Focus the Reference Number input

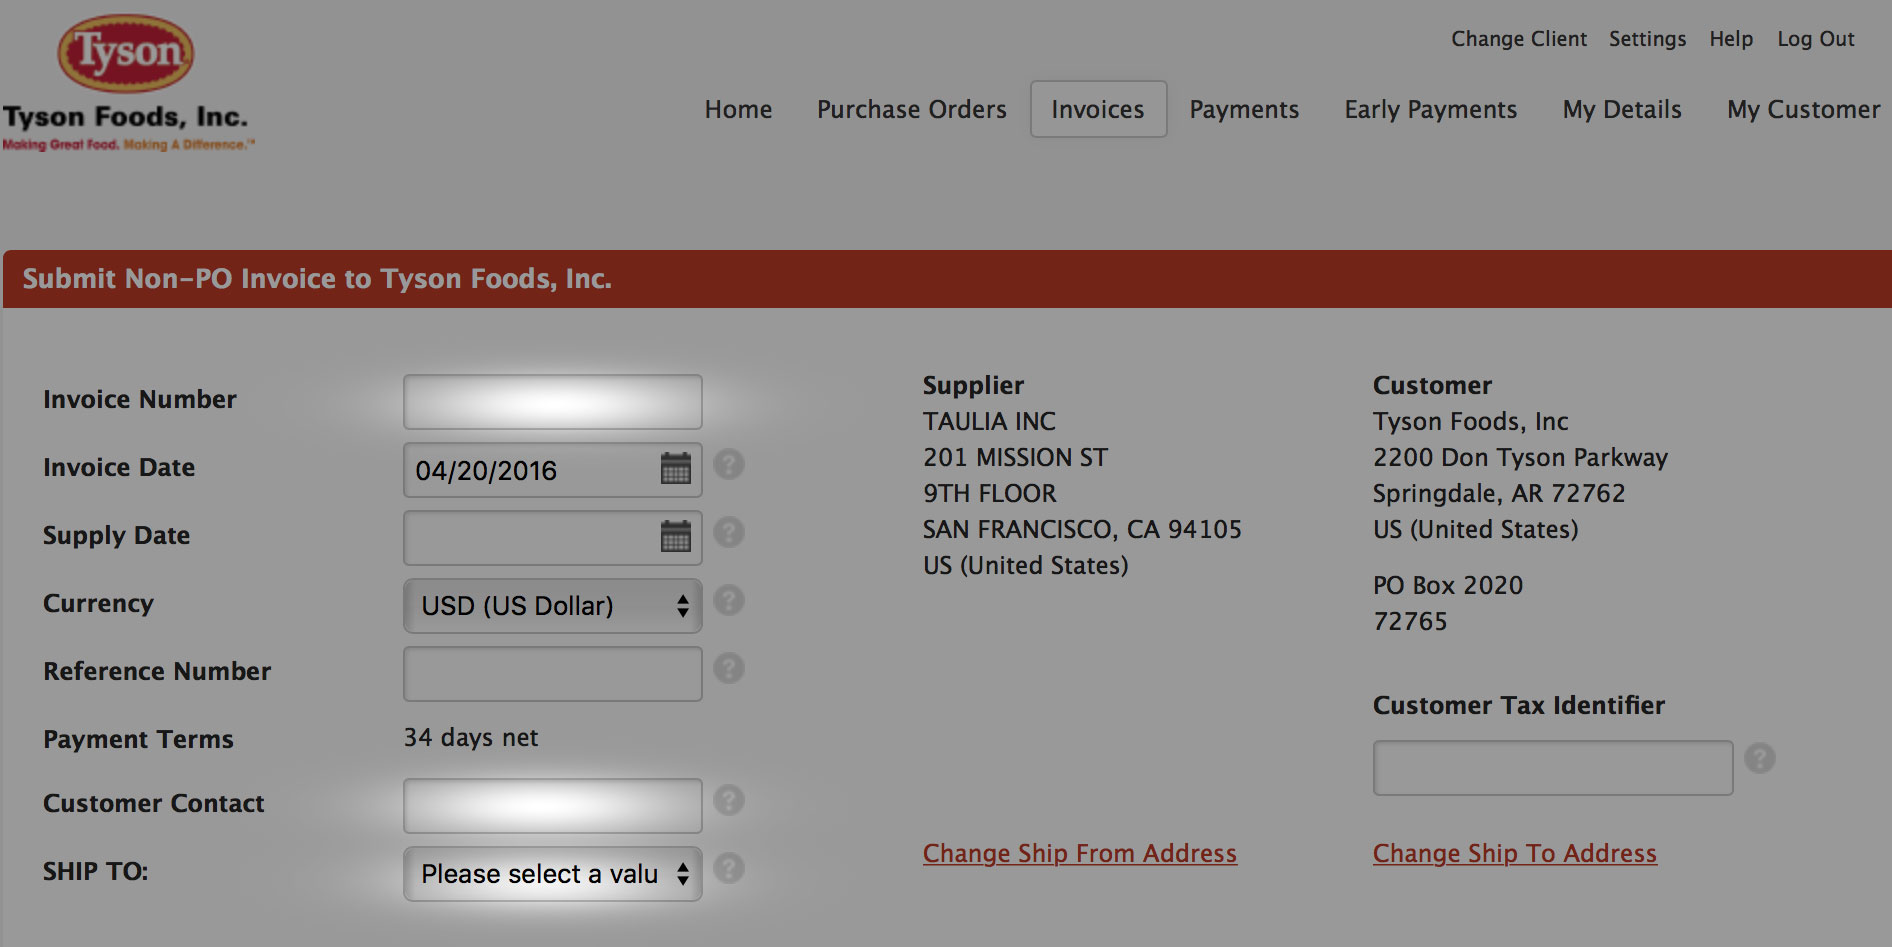click(x=553, y=674)
